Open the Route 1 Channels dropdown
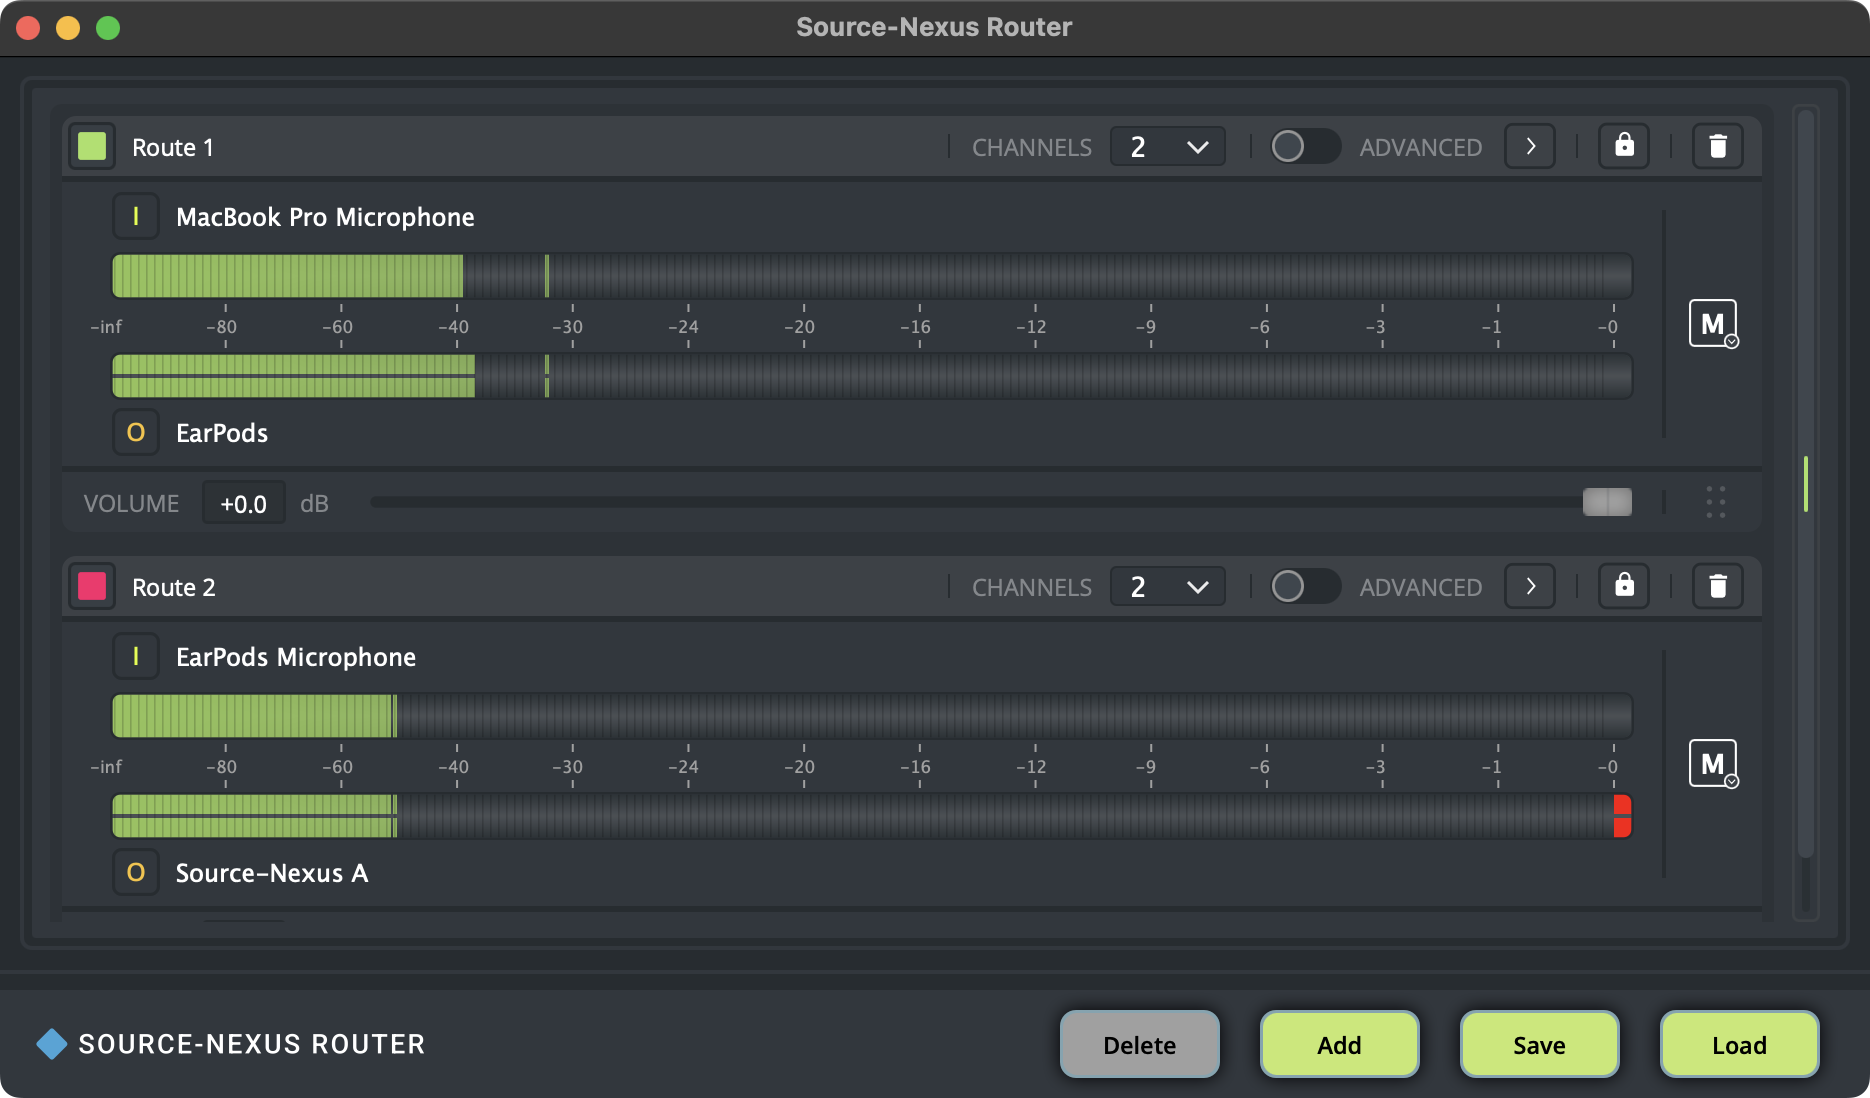 tap(1167, 146)
